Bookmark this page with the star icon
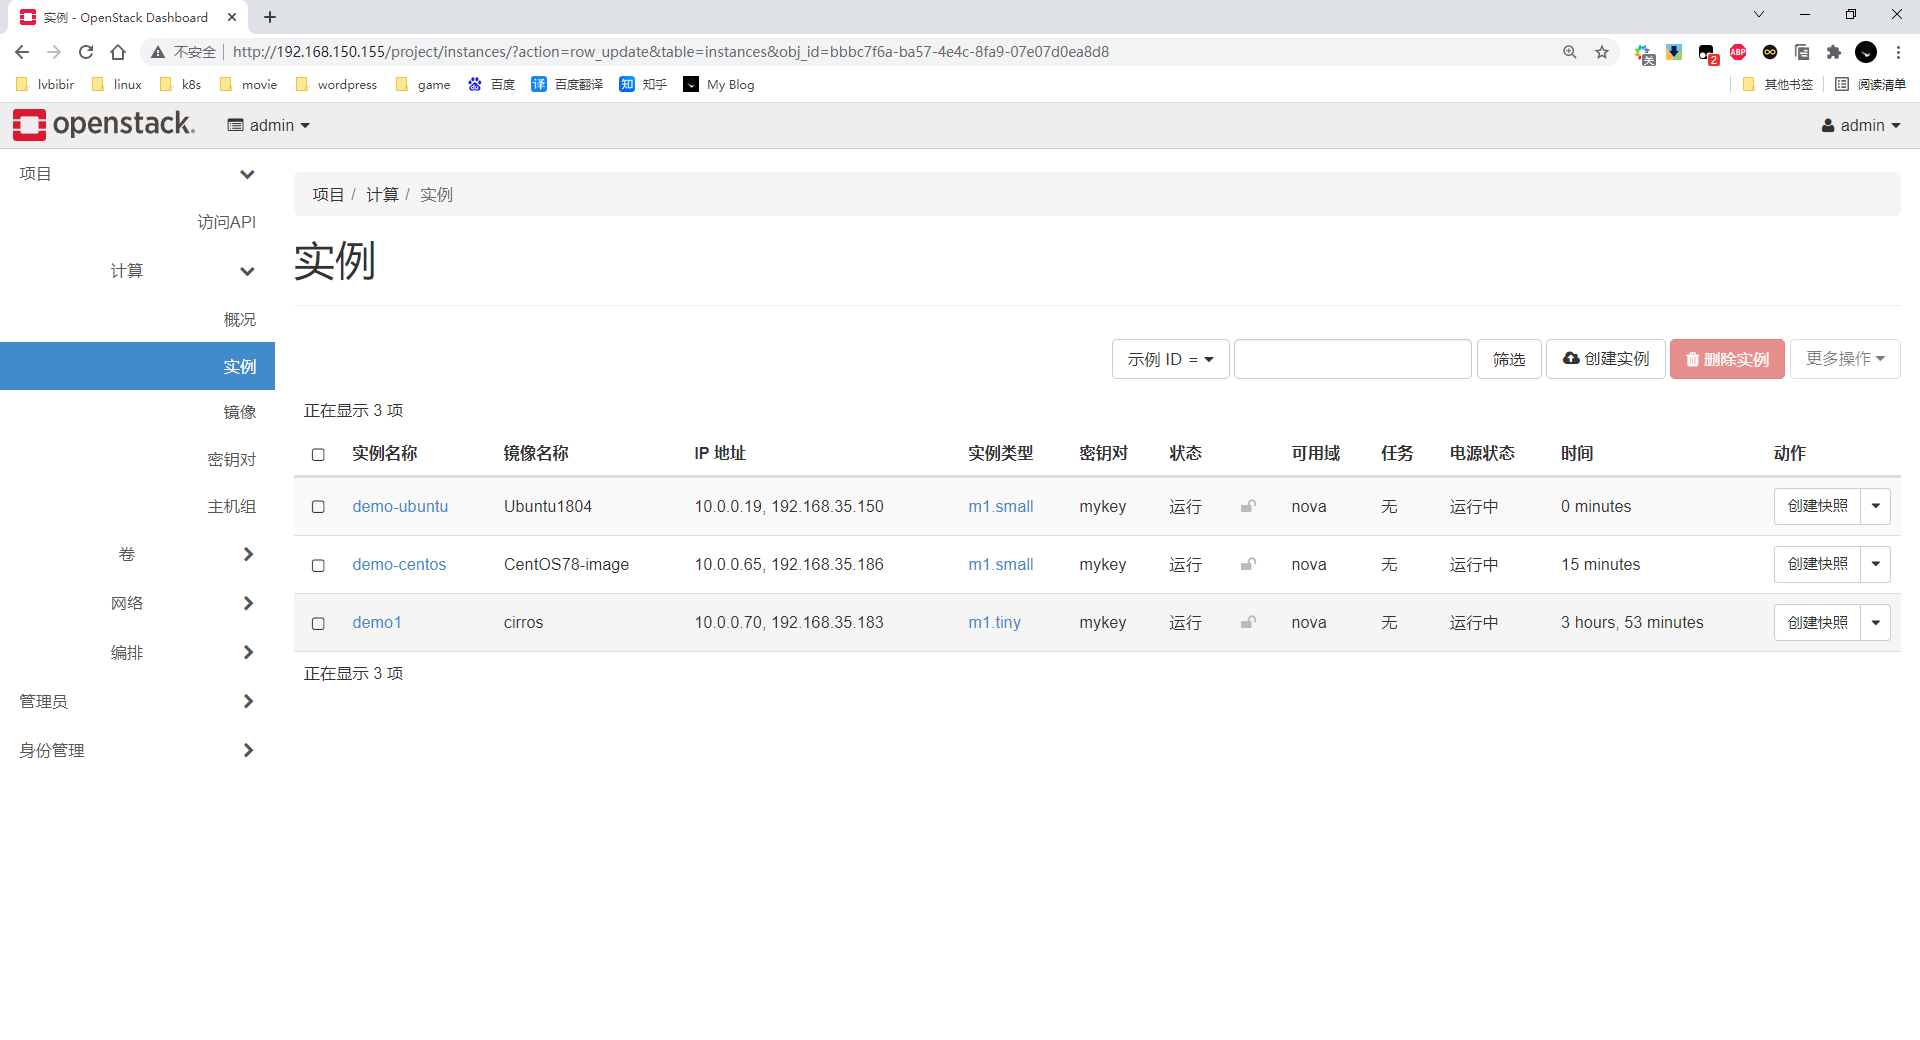The height and width of the screenshot is (1040, 1920). (1602, 52)
